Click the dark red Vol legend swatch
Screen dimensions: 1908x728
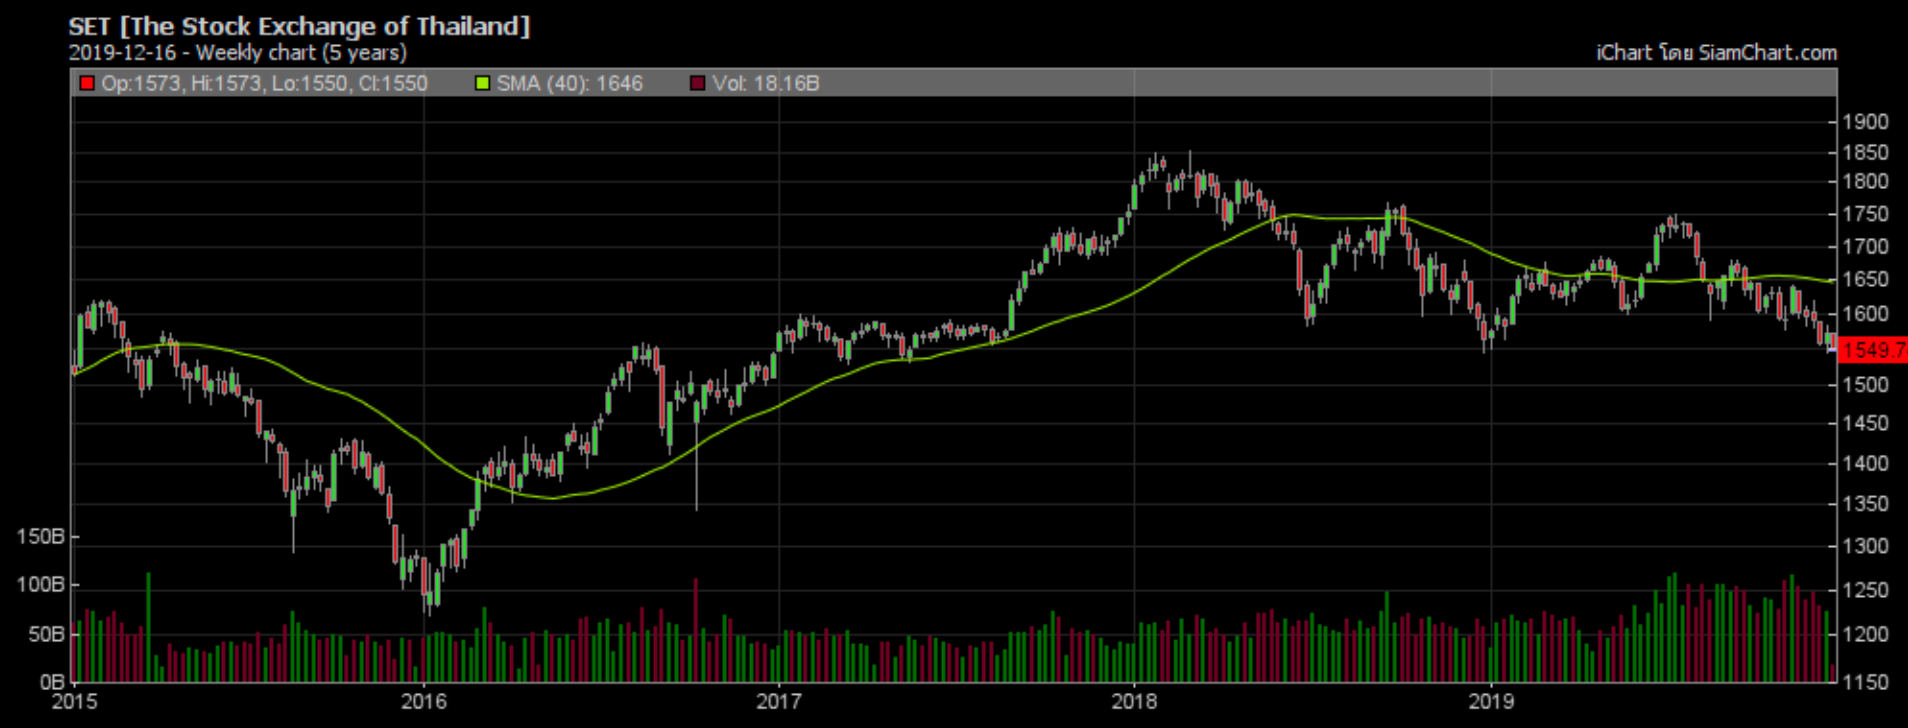698,83
